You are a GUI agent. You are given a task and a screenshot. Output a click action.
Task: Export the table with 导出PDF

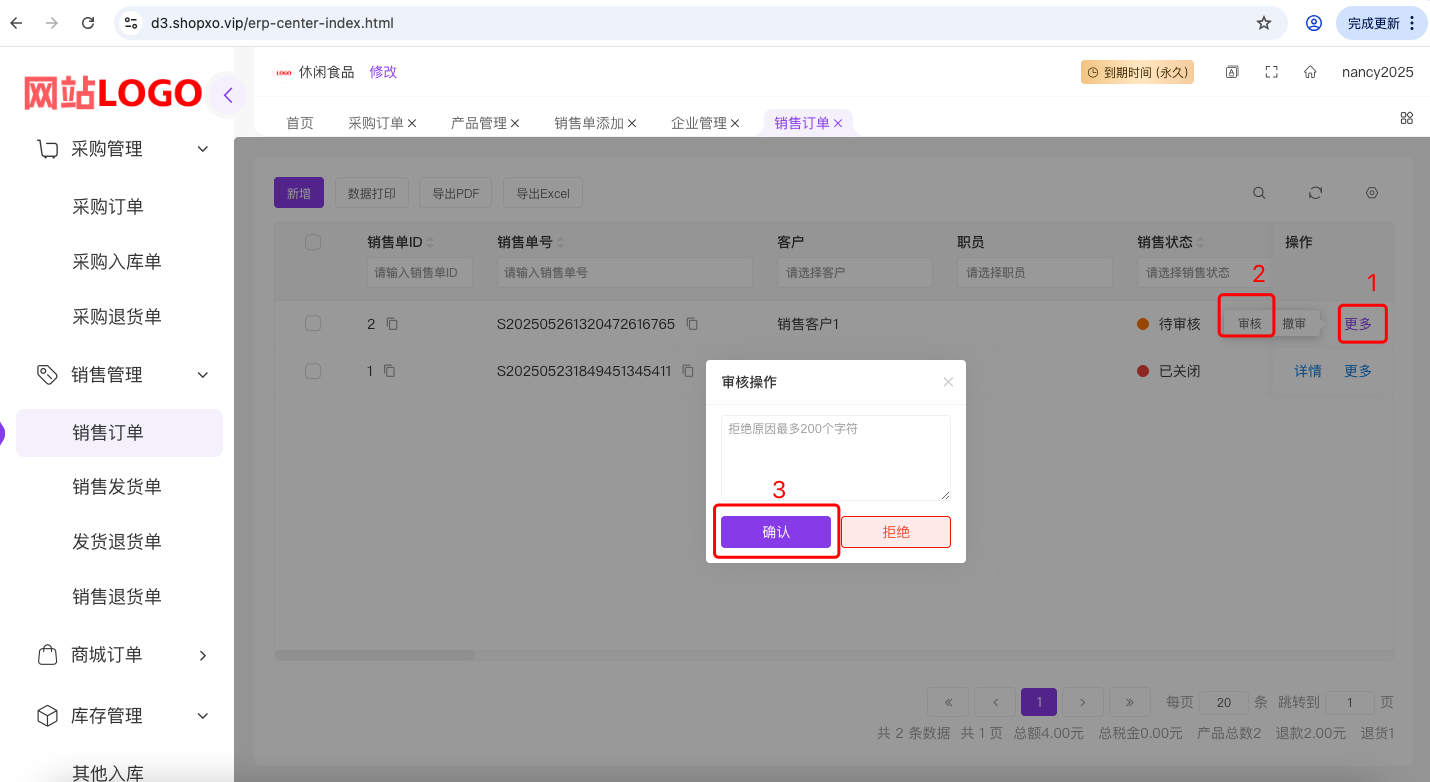[456, 193]
